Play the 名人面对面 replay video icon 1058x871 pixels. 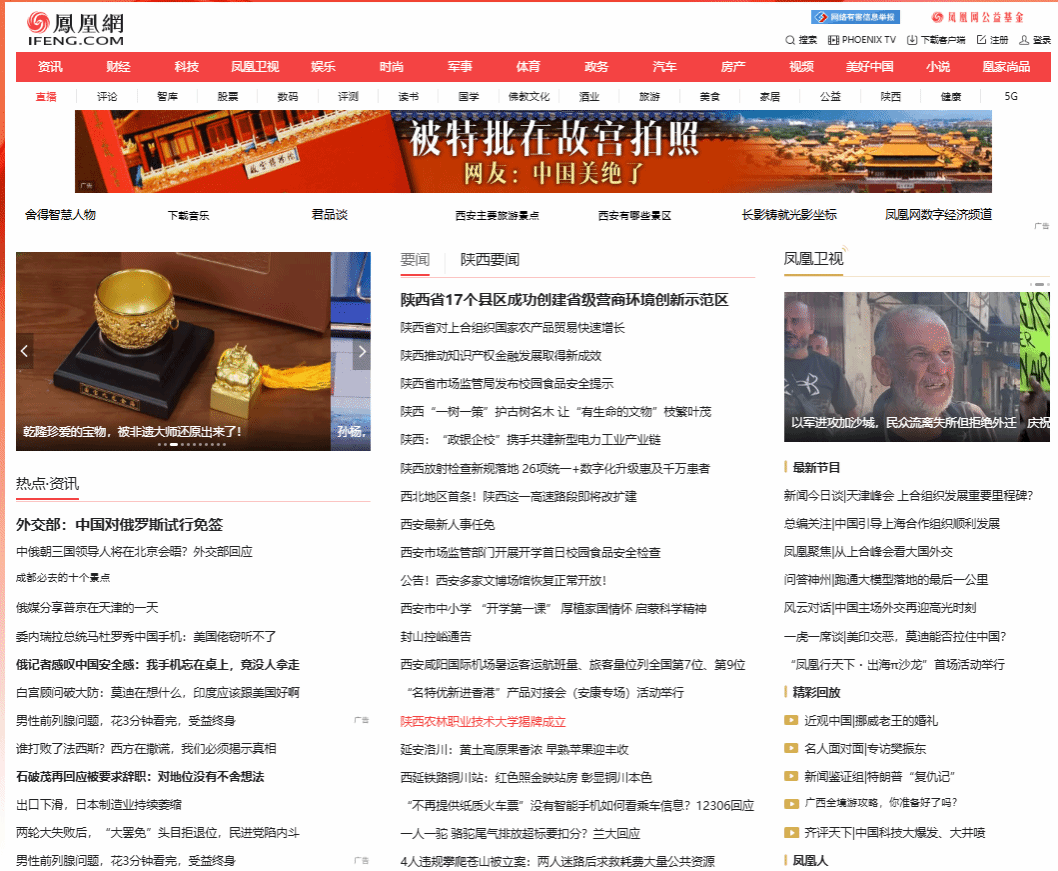791,748
